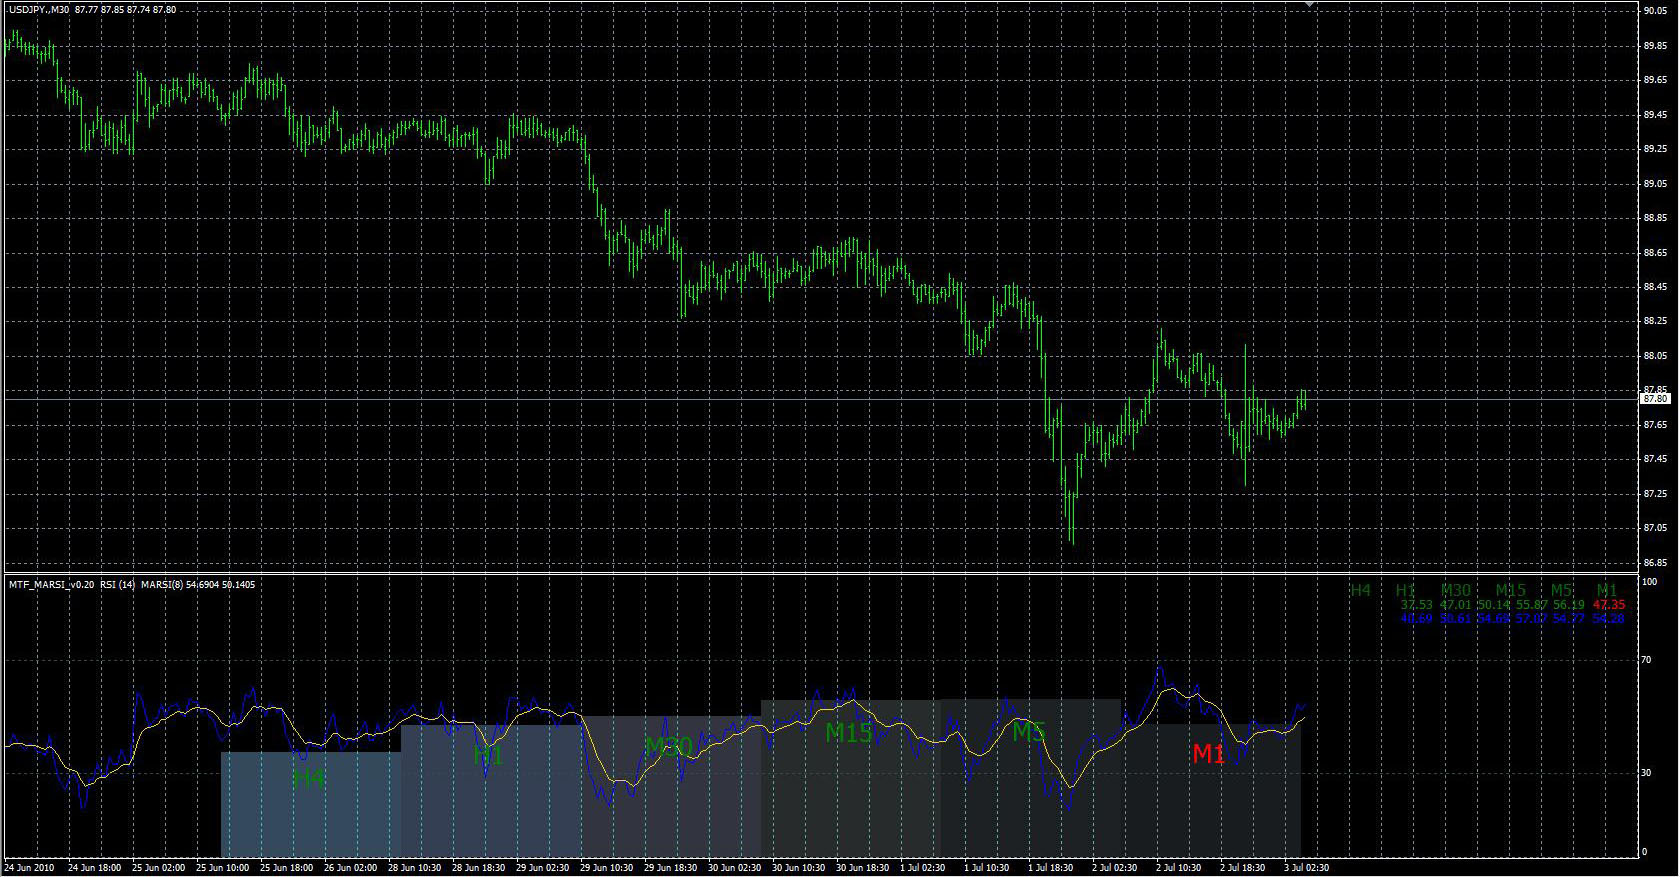Click the large green H1 label in shaded zone
Viewport: 1680px width, 877px height.
click(x=488, y=755)
